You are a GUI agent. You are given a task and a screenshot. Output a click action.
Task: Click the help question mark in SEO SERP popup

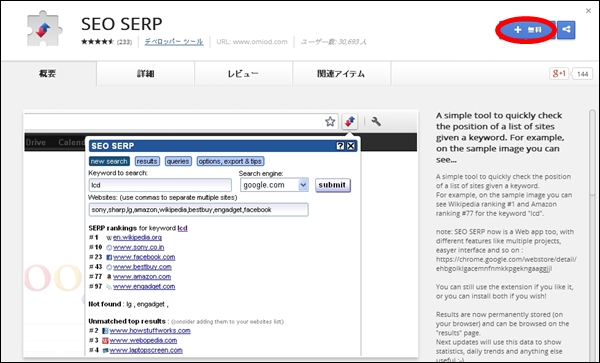[x=340, y=146]
